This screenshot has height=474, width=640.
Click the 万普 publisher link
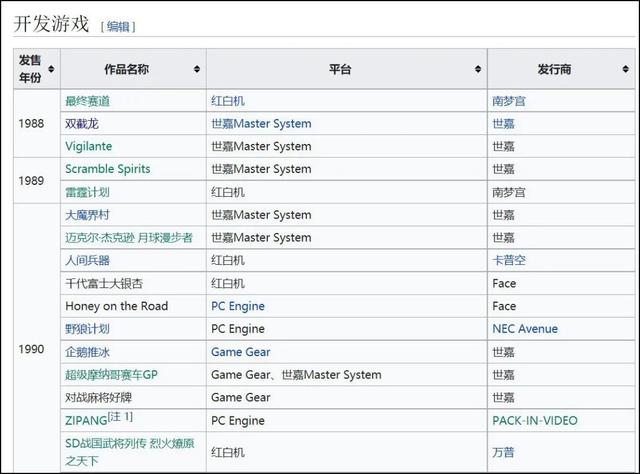(503, 452)
